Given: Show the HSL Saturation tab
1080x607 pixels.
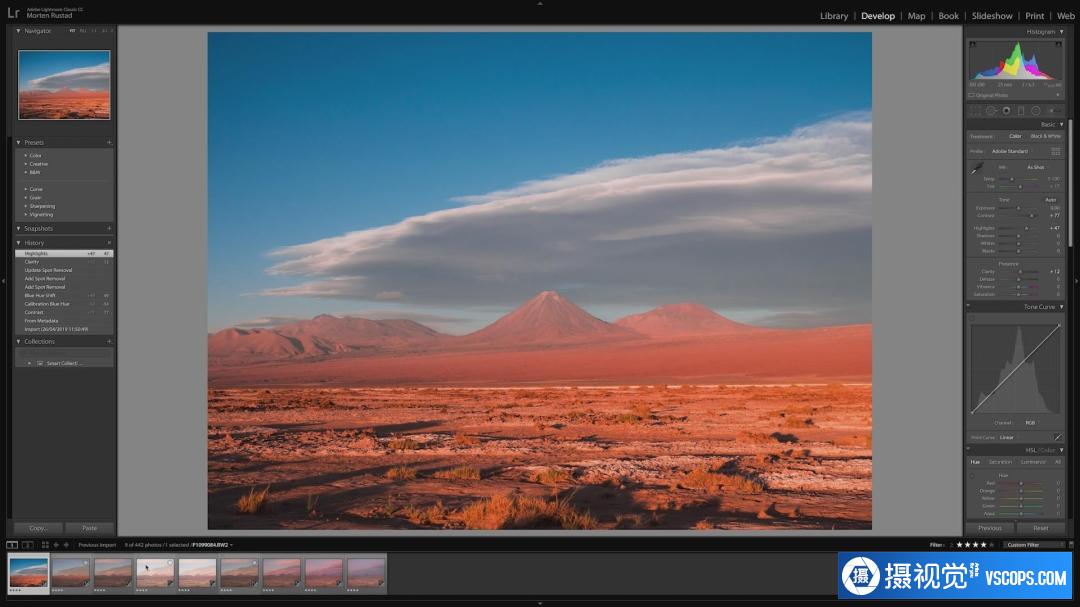Looking at the screenshot, I should [1000, 462].
